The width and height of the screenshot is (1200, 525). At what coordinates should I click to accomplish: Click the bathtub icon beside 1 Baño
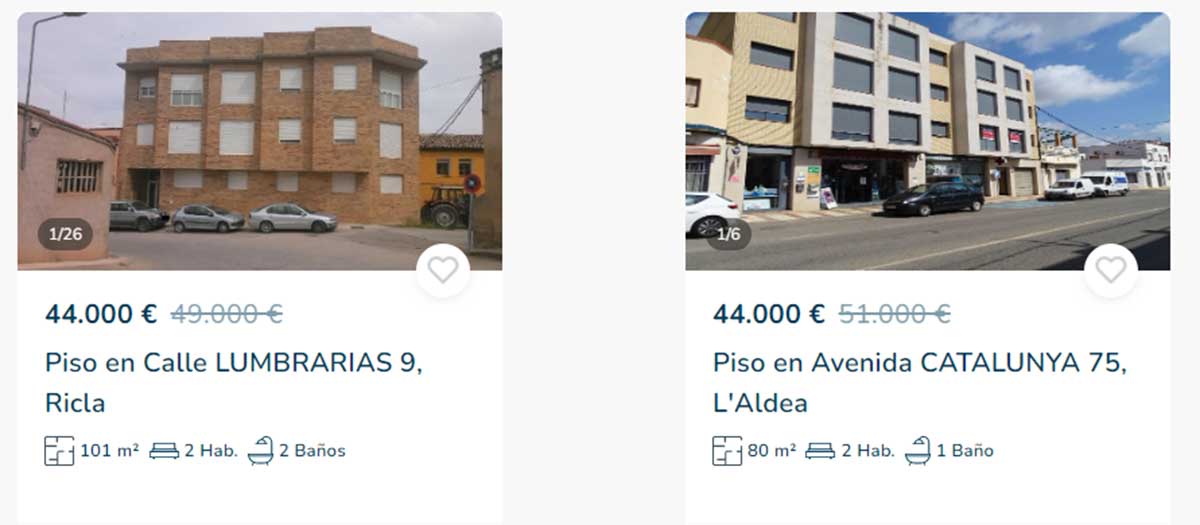[x=917, y=451]
